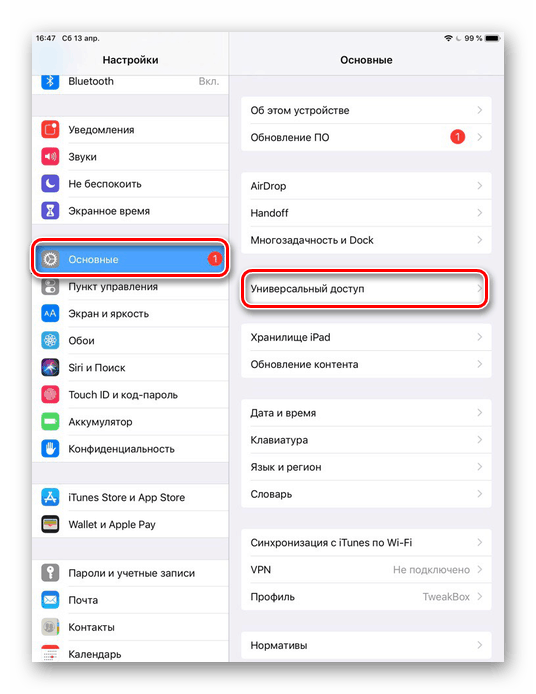Tap the Bluetooth icon in sidebar
This screenshot has height=694, width=536.
coord(50,81)
